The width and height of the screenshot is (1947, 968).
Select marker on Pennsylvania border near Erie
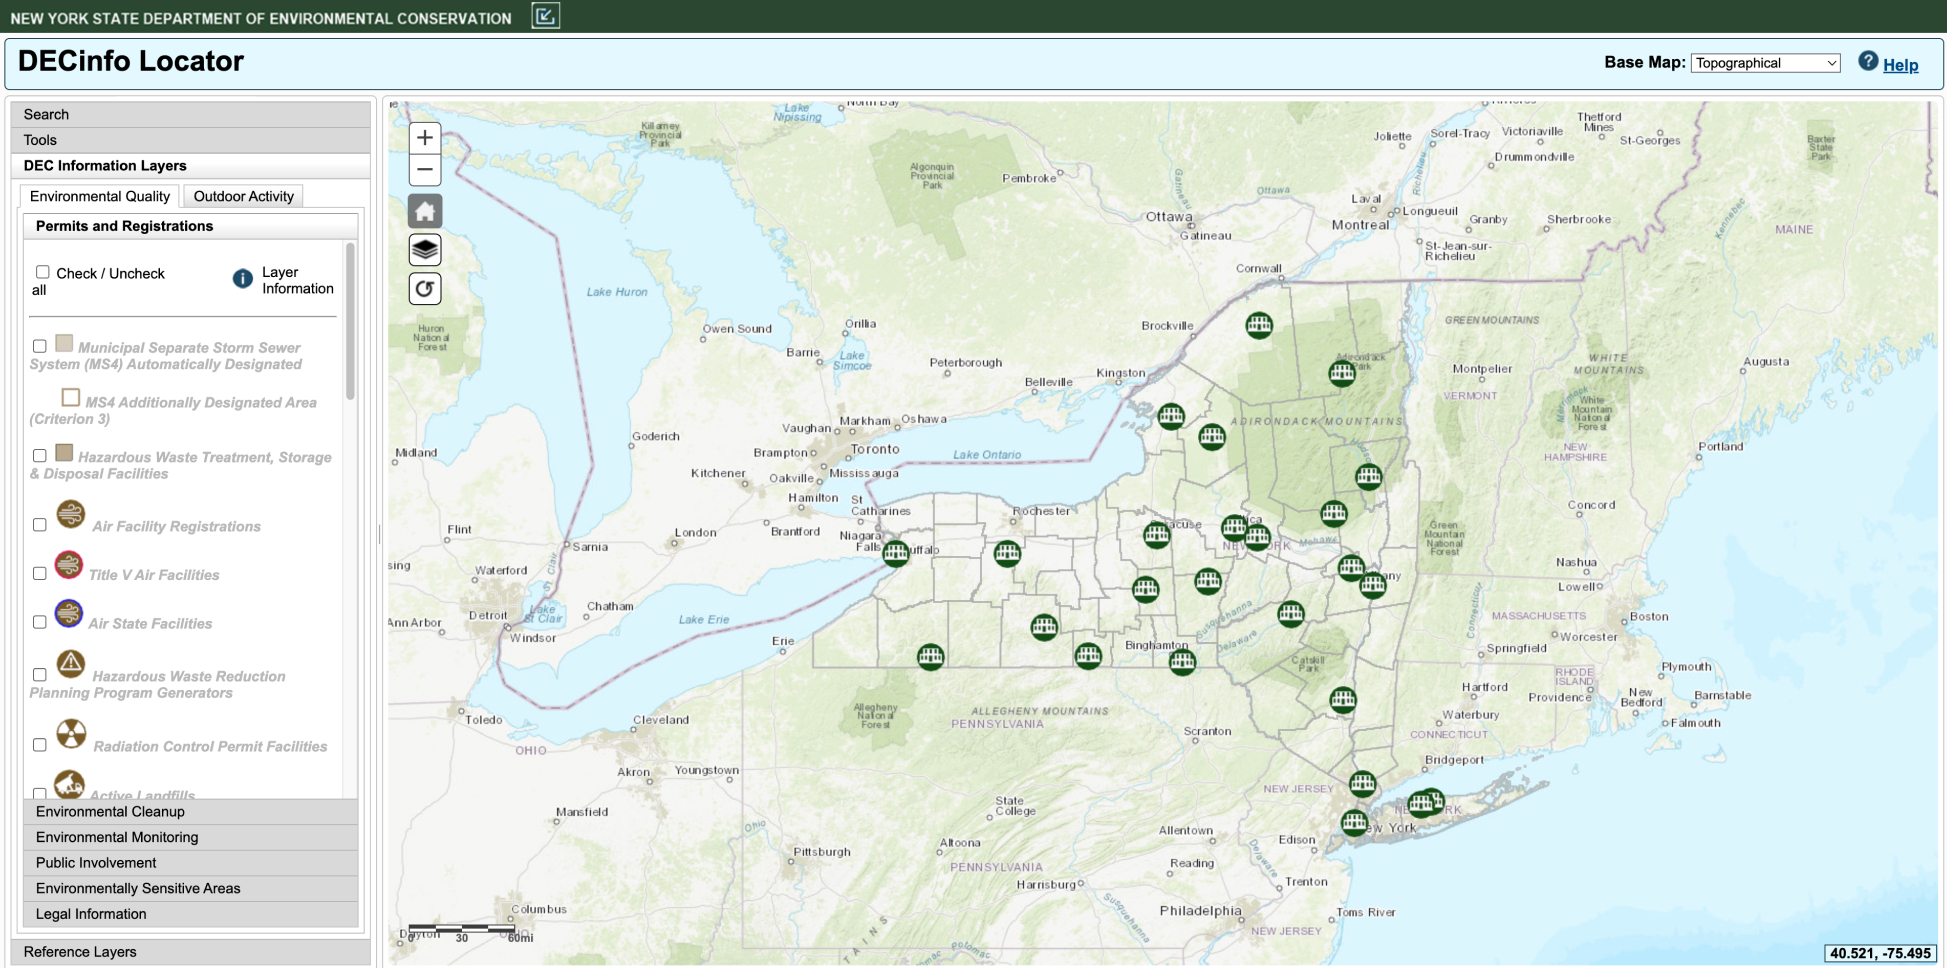click(x=931, y=657)
